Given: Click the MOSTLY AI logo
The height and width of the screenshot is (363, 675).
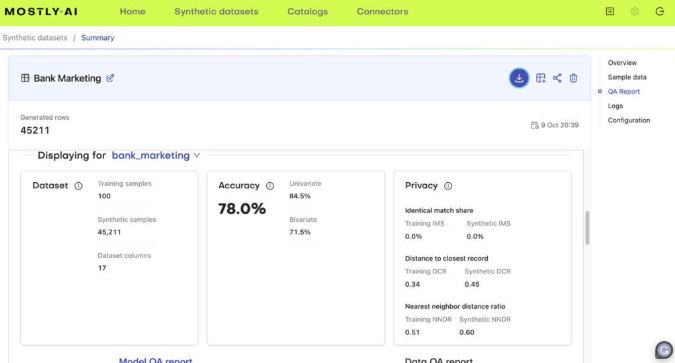Looking at the screenshot, I should [x=41, y=12].
